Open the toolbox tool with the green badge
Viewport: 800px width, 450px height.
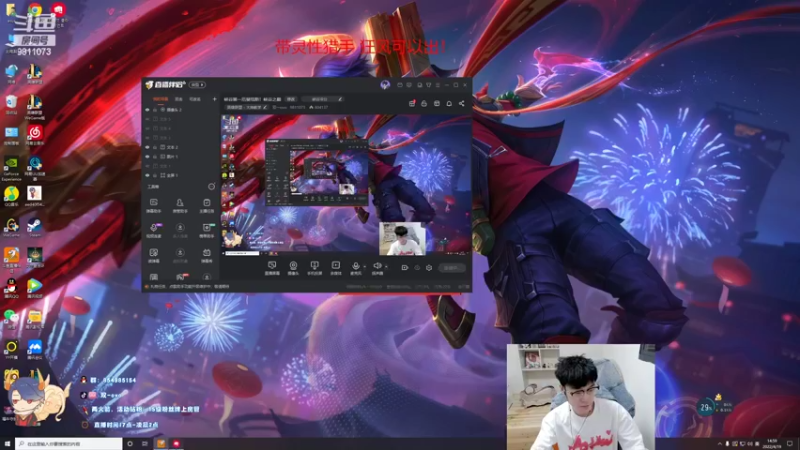coord(207,230)
